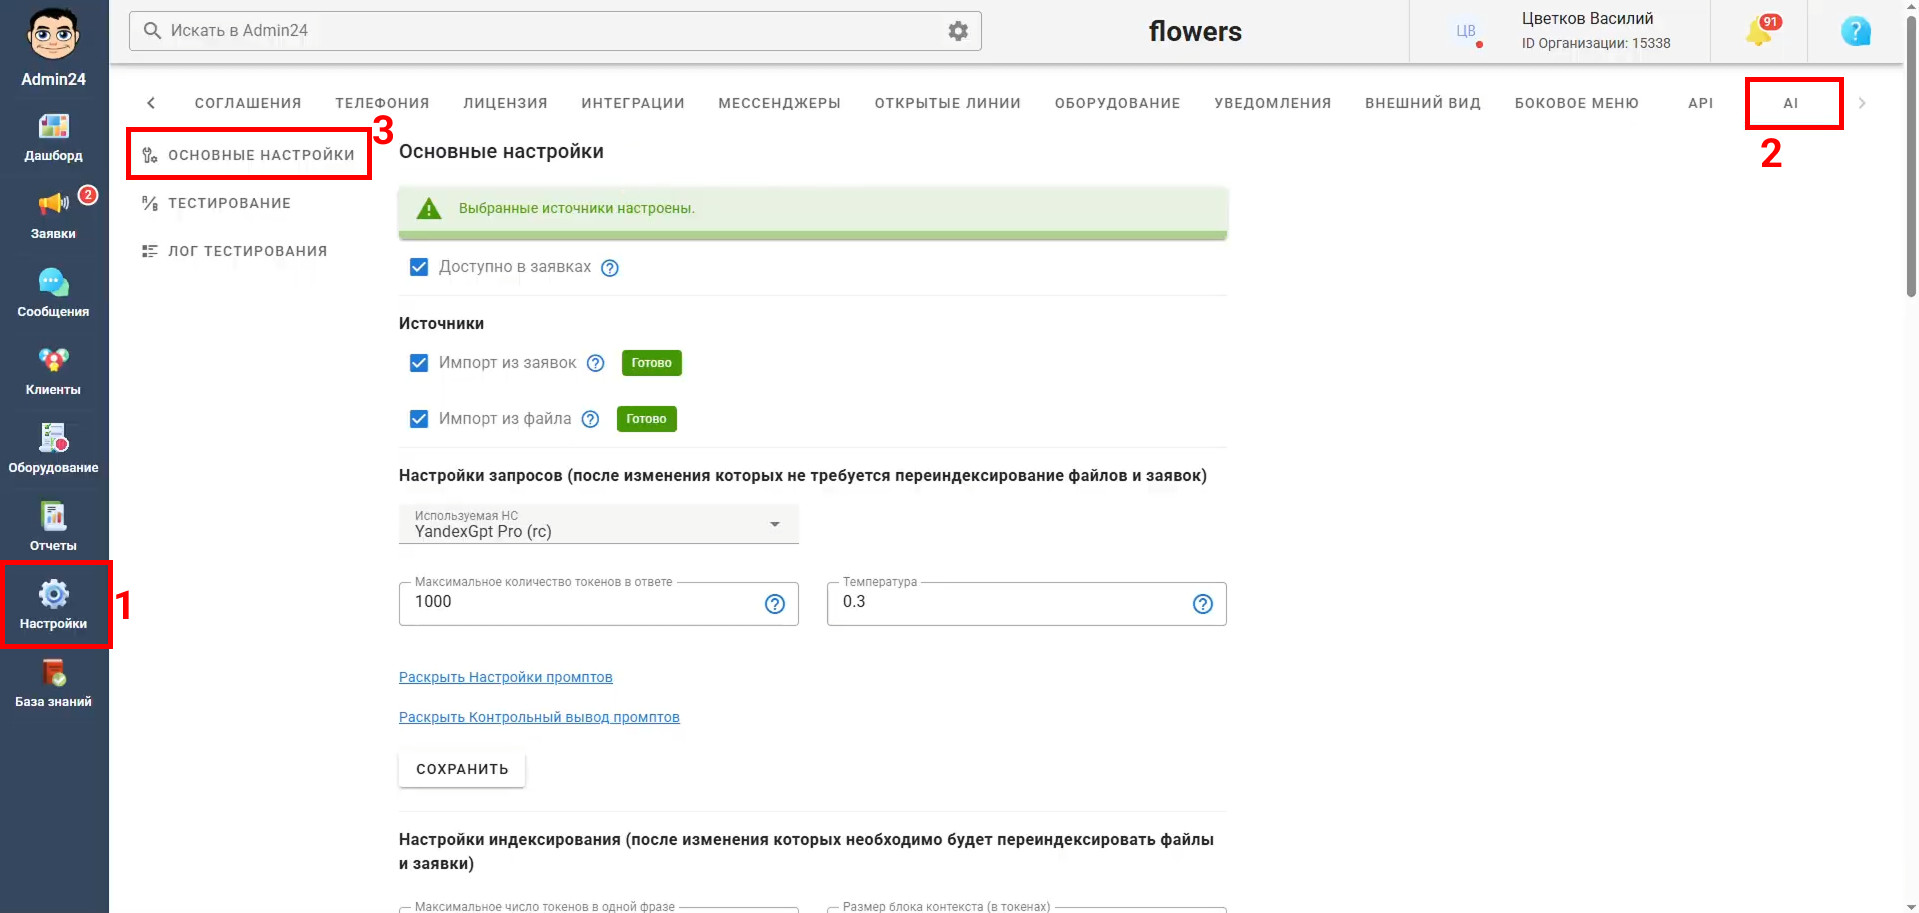Expand Раскрыть Контрольный вывод промптов link
Viewport: 1919px width, 913px height.
click(x=539, y=717)
